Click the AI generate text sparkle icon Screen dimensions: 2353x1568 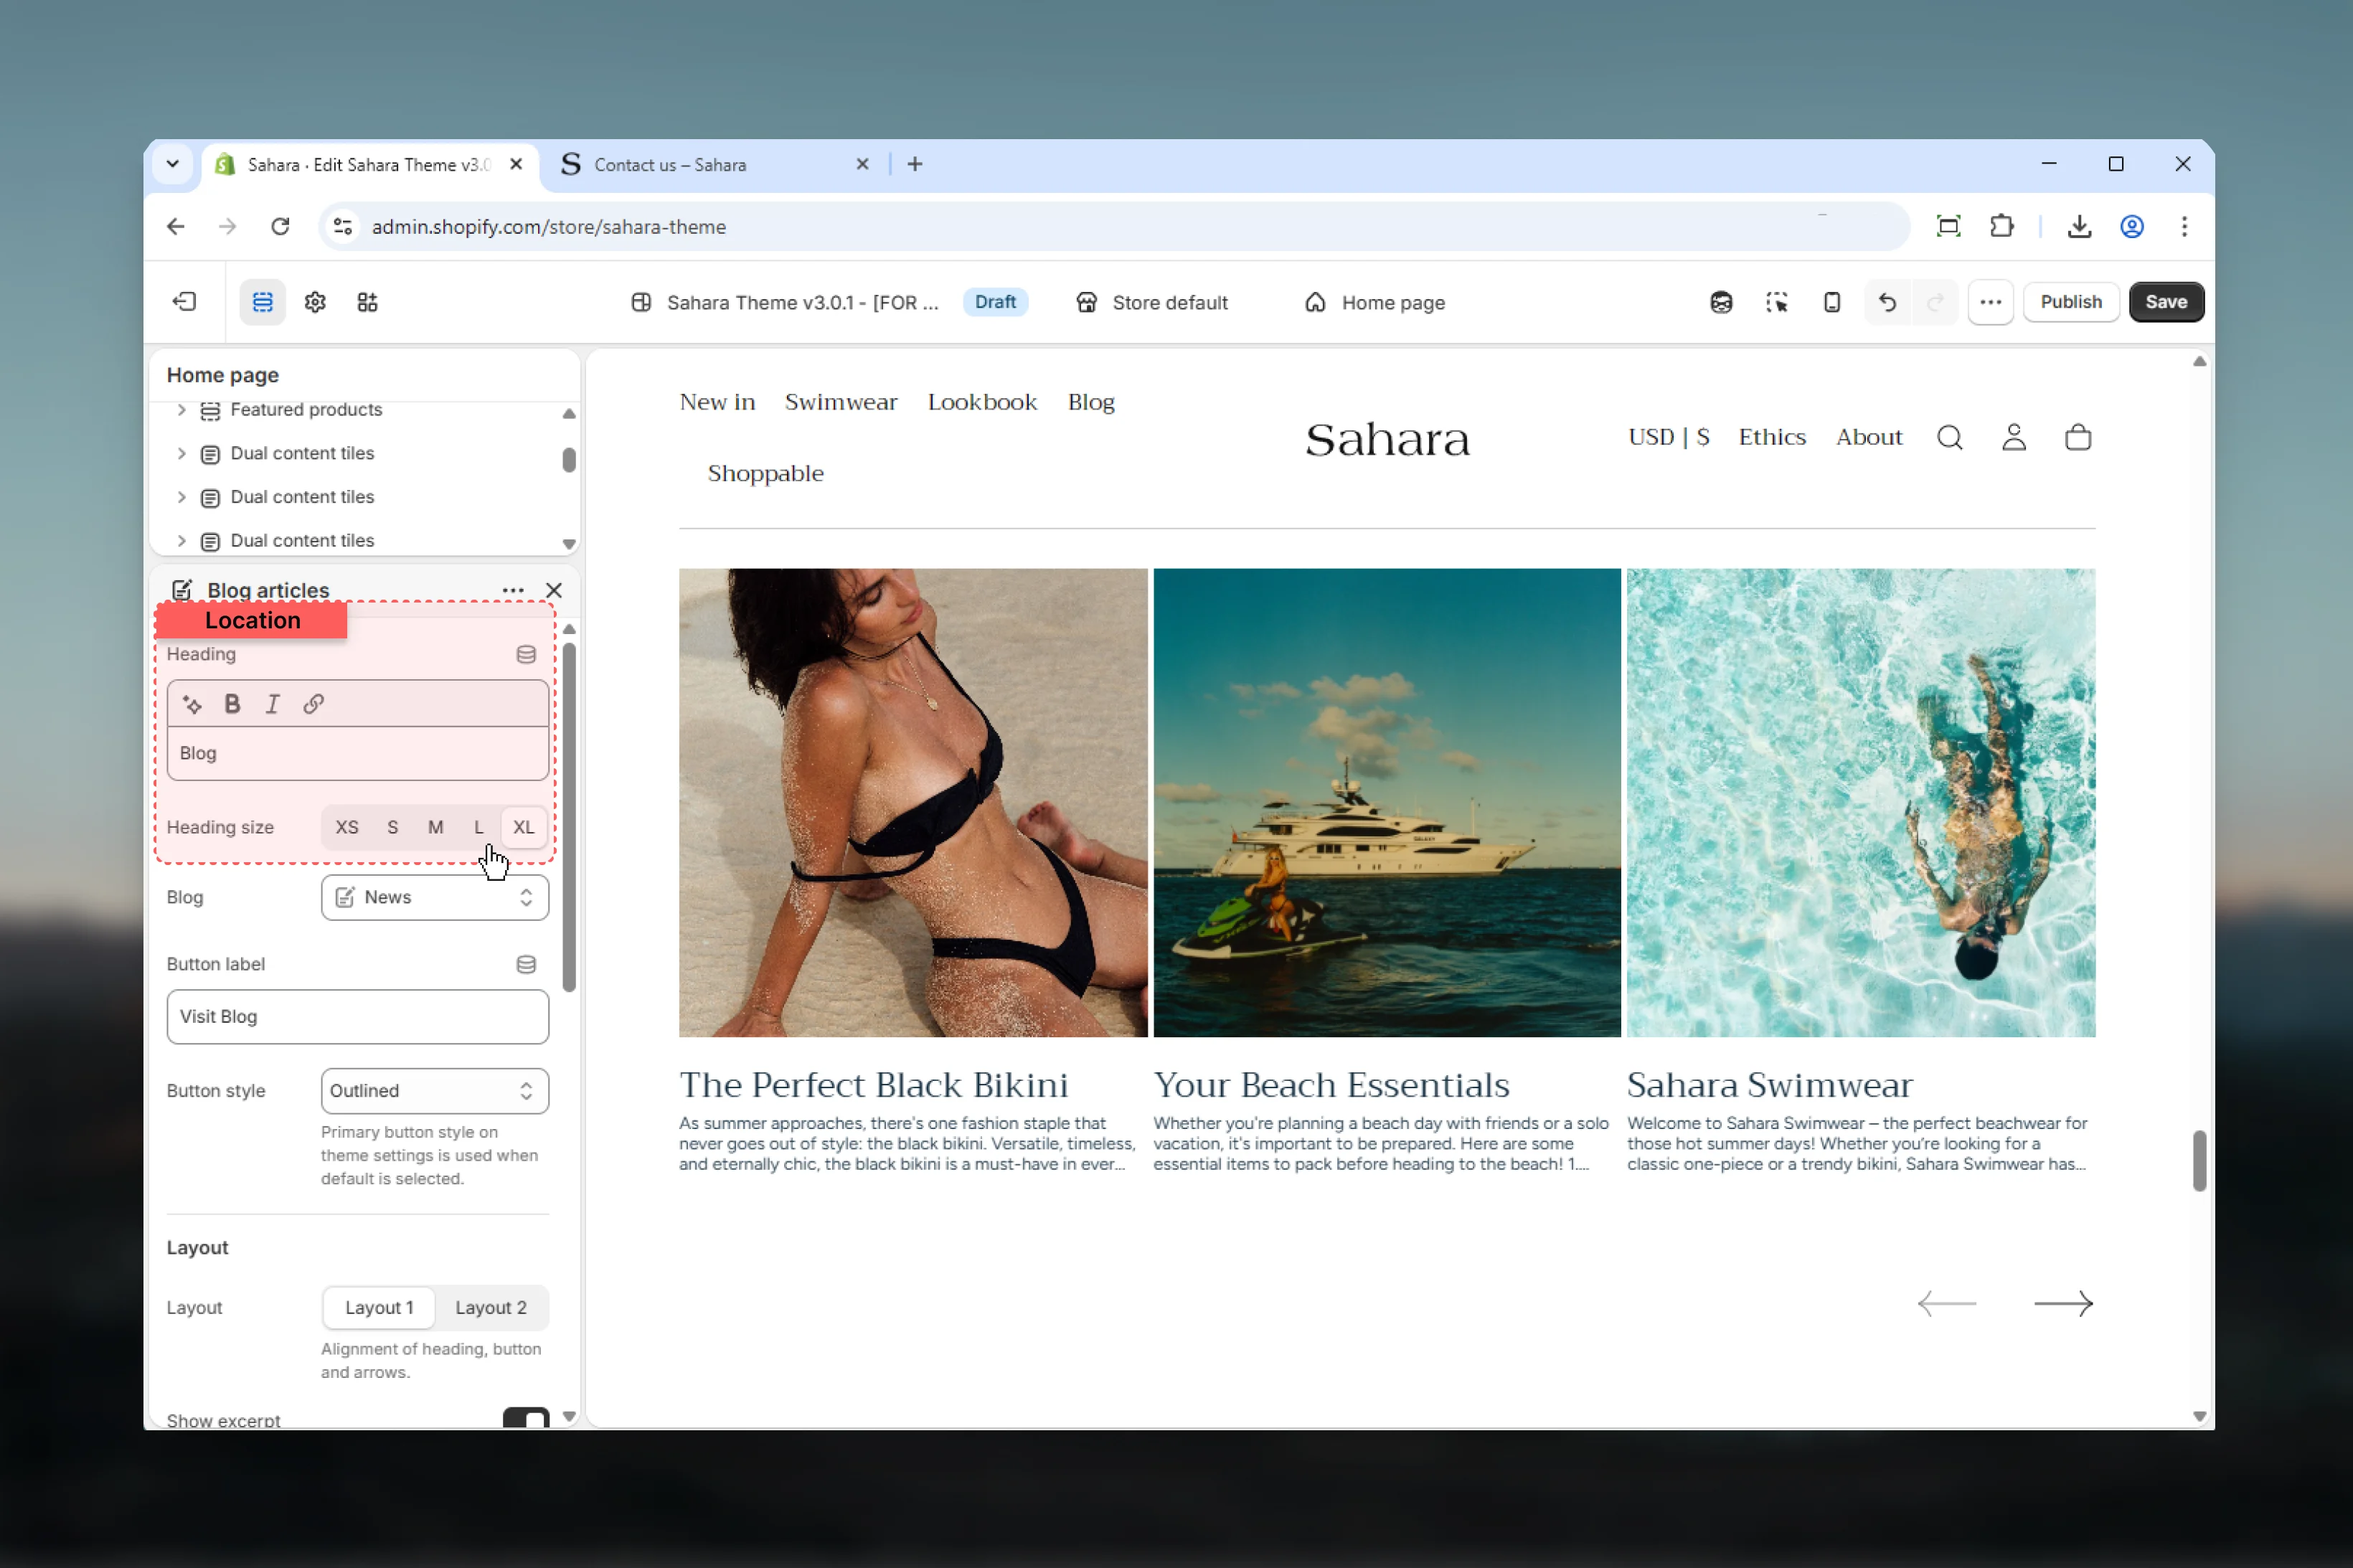tap(192, 704)
